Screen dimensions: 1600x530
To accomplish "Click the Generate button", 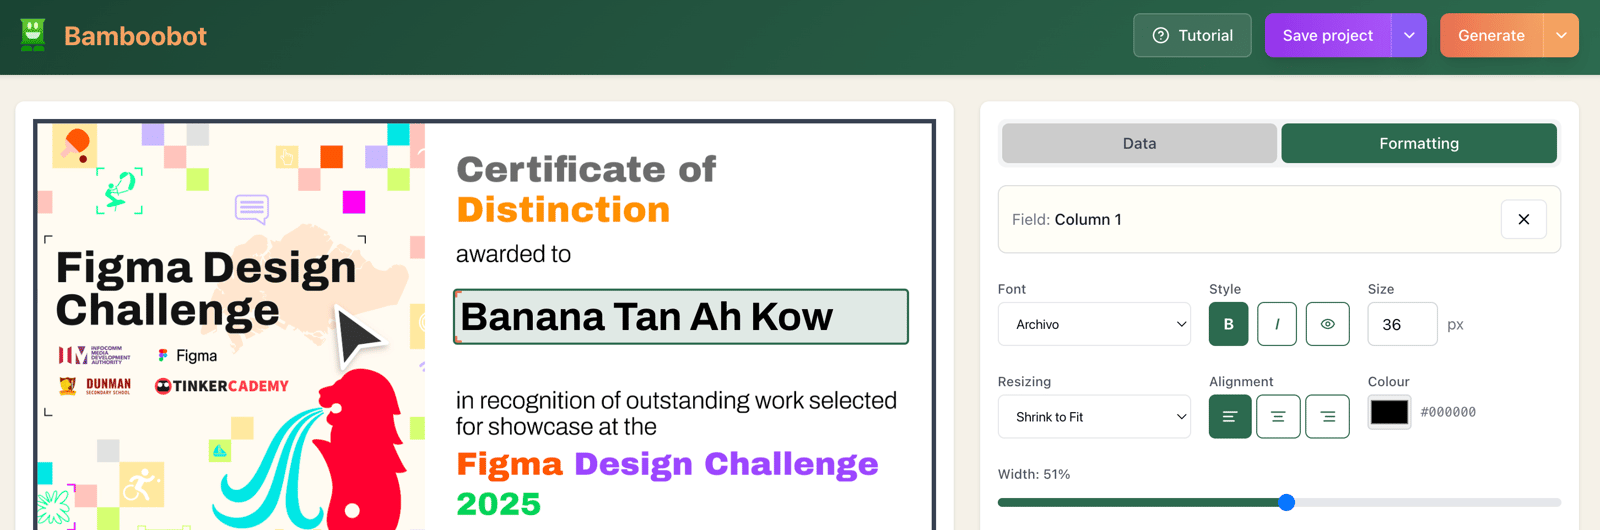I will coord(1491,35).
